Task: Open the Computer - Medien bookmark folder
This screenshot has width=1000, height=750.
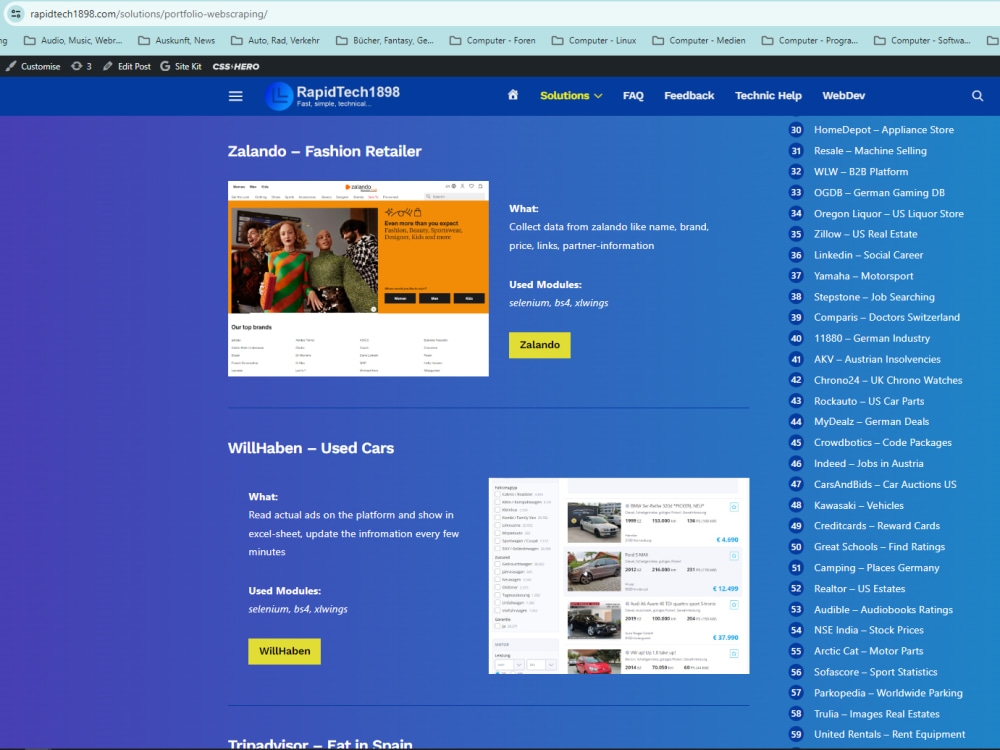Action: pyautogui.click(x=698, y=40)
